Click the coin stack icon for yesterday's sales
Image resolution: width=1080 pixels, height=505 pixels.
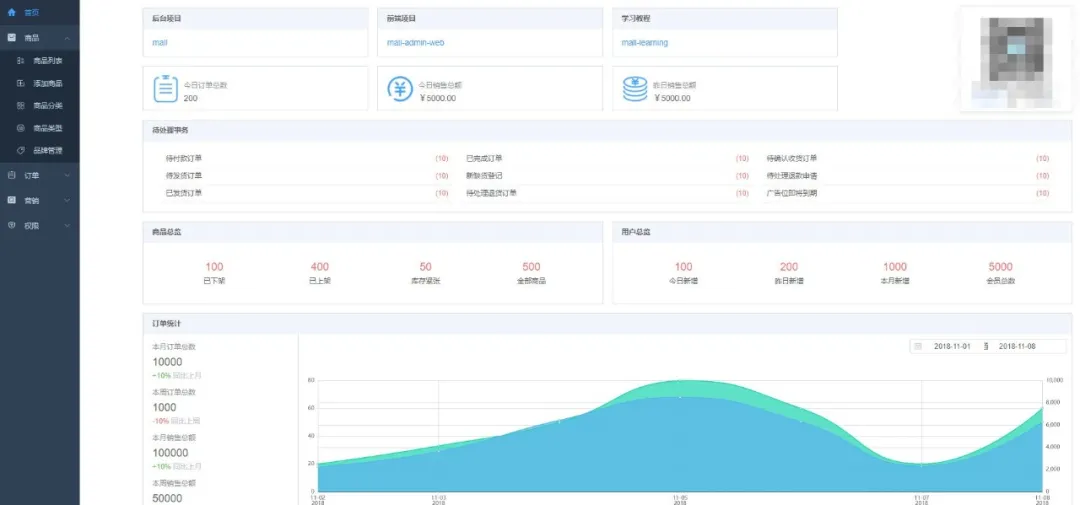635,89
